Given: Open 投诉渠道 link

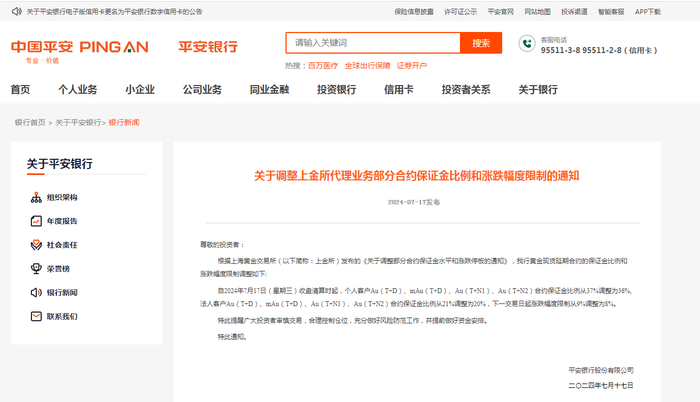Looking at the screenshot, I should tap(574, 12).
